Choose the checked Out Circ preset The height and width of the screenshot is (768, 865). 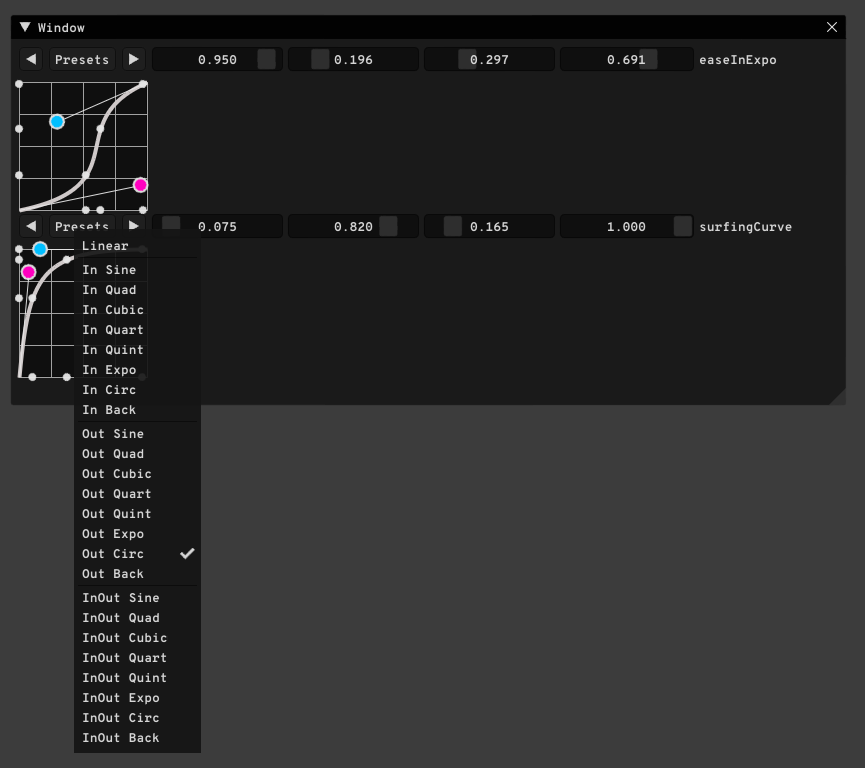pos(137,554)
